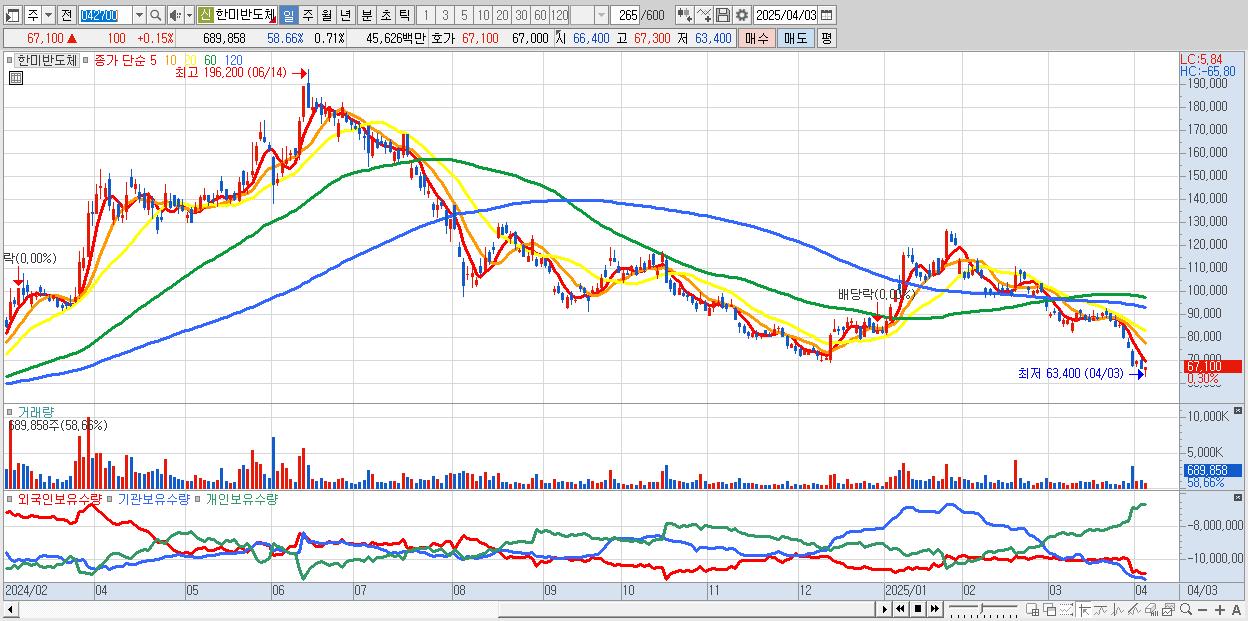Choose the 60 interval button
This screenshot has height=621, width=1248.
point(540,15)
